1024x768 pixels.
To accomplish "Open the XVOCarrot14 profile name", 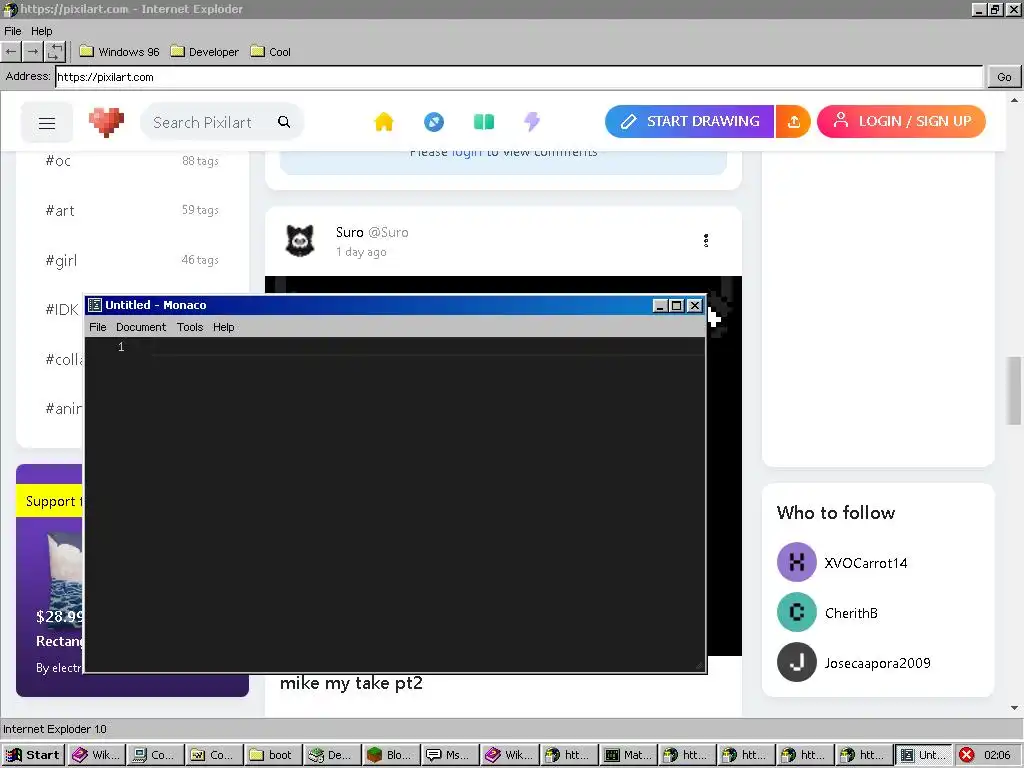I will tap(866, 563).
